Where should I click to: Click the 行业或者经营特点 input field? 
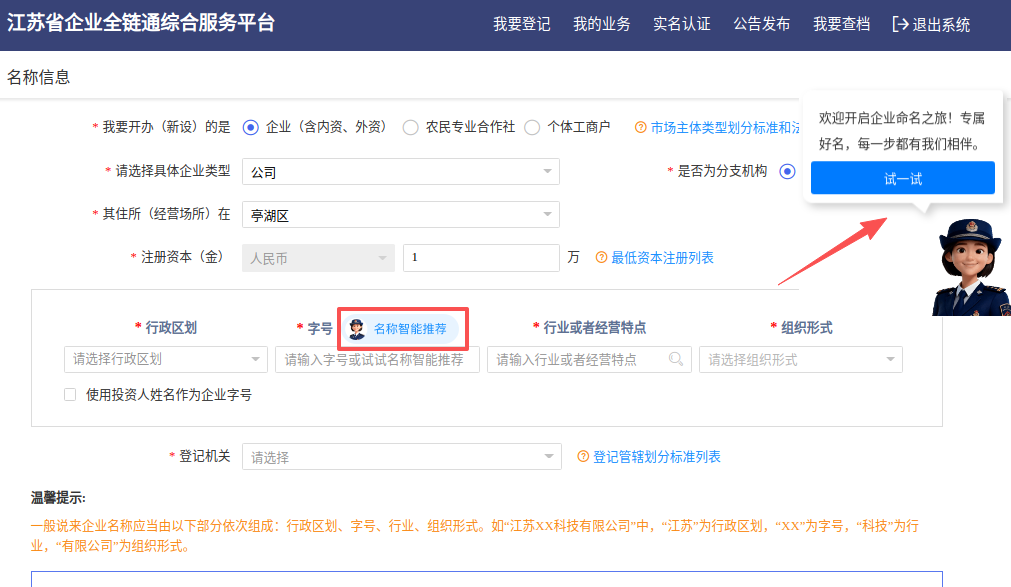click(x=589, y=359)
